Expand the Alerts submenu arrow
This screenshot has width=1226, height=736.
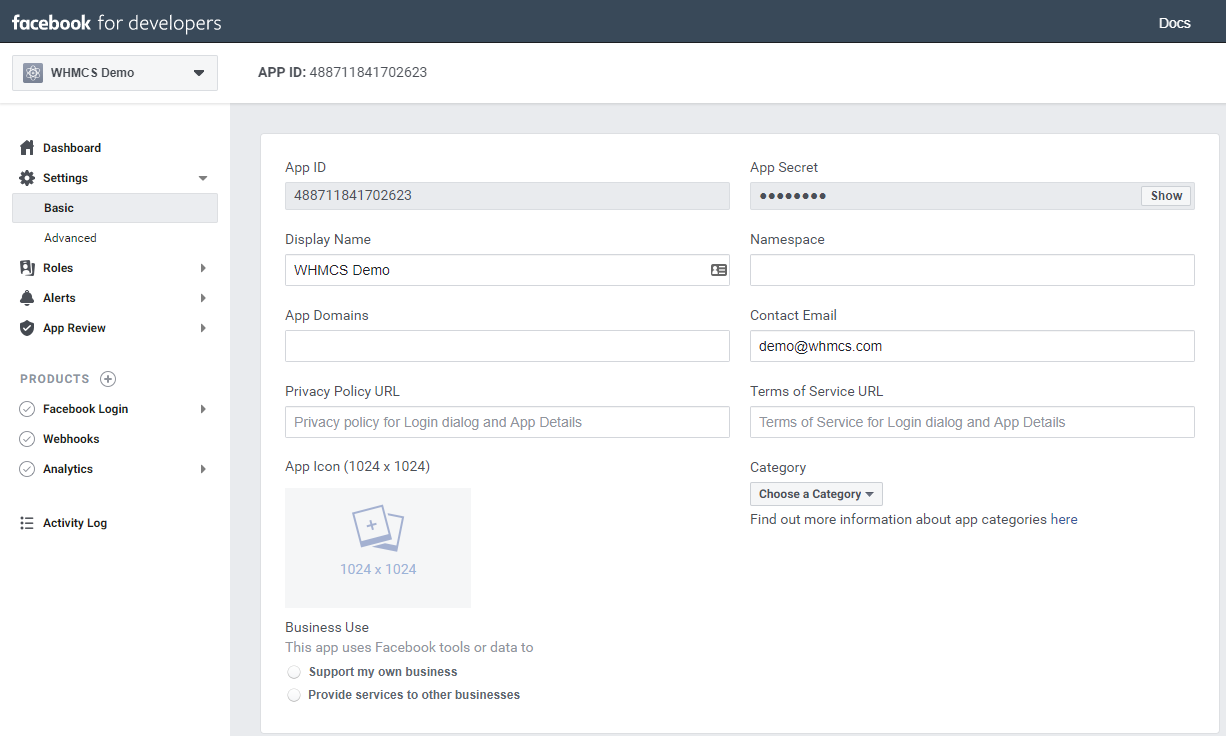pyautogui.click(x=203, y=298)
